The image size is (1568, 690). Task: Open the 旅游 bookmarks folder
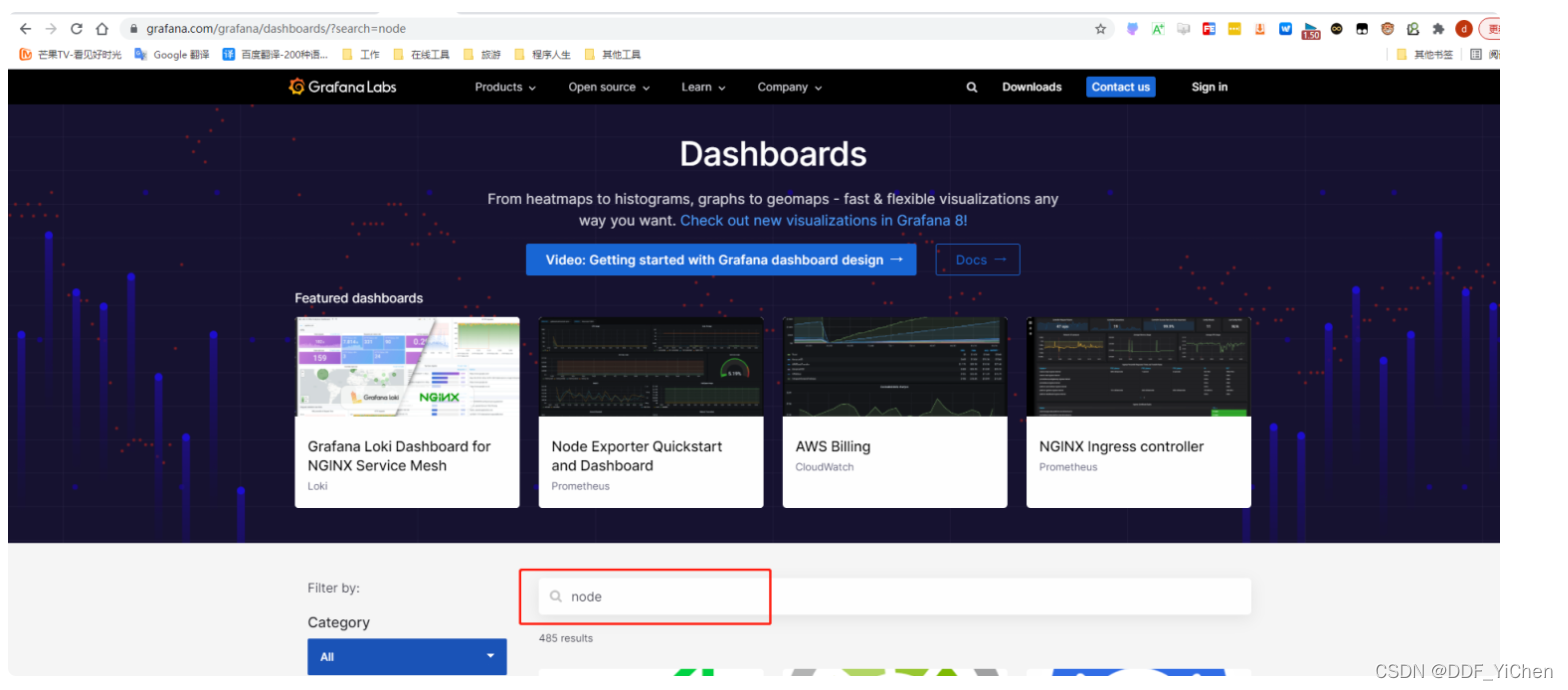pos(482,55)
